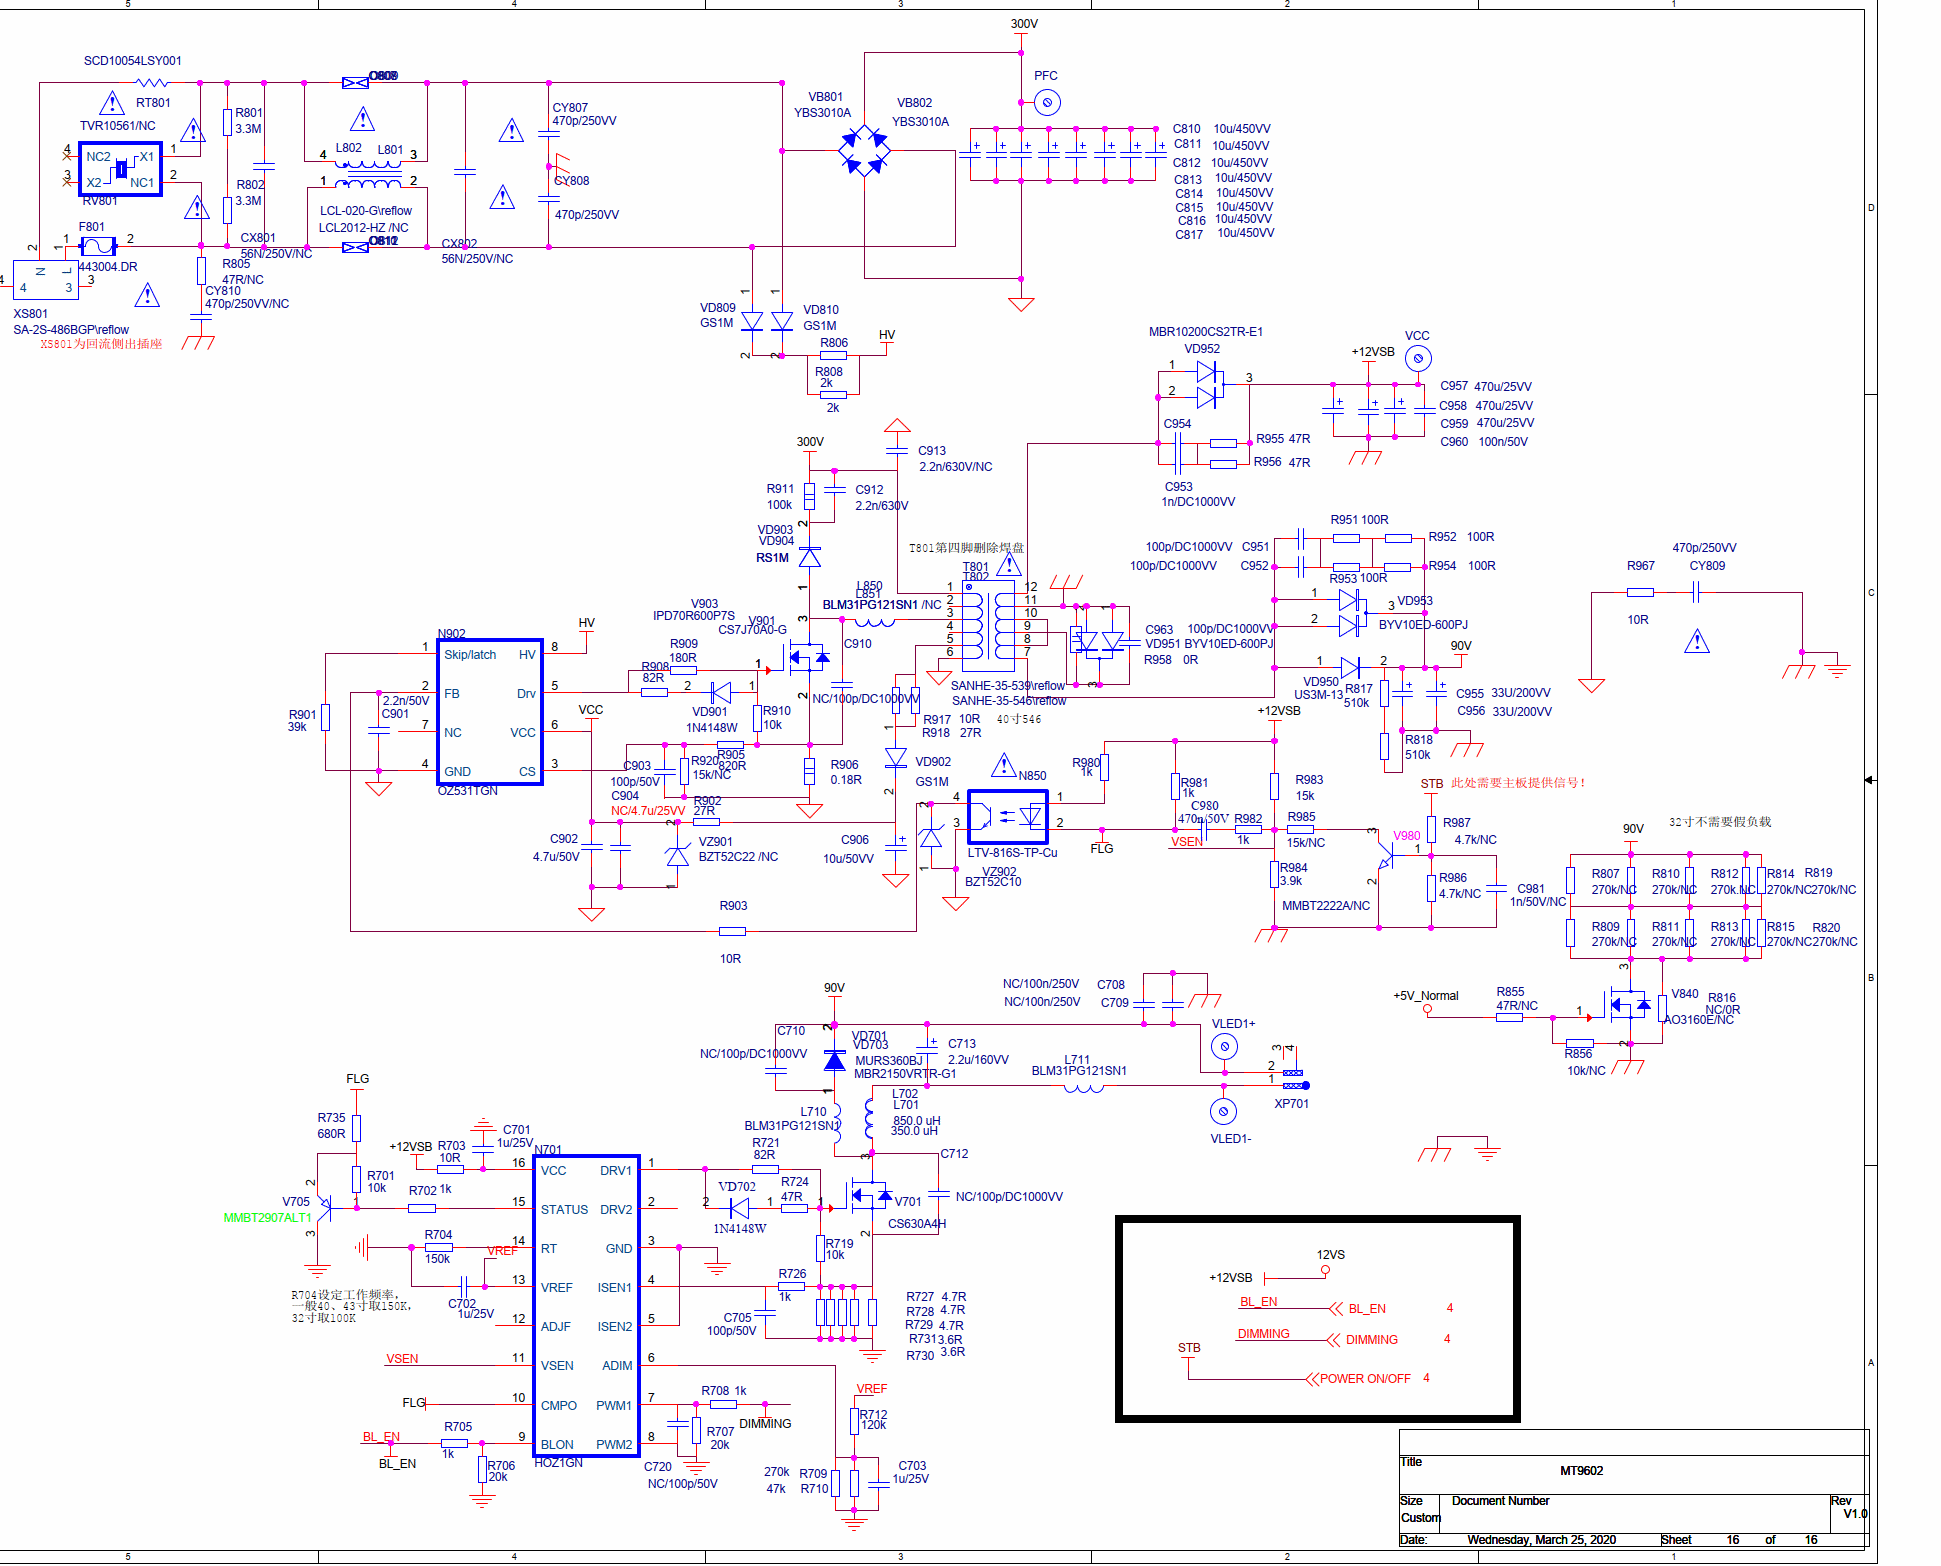Select the VZ901 zener diode symbol
Screen dimensions: 1941x1566
[x=678, y=855]
